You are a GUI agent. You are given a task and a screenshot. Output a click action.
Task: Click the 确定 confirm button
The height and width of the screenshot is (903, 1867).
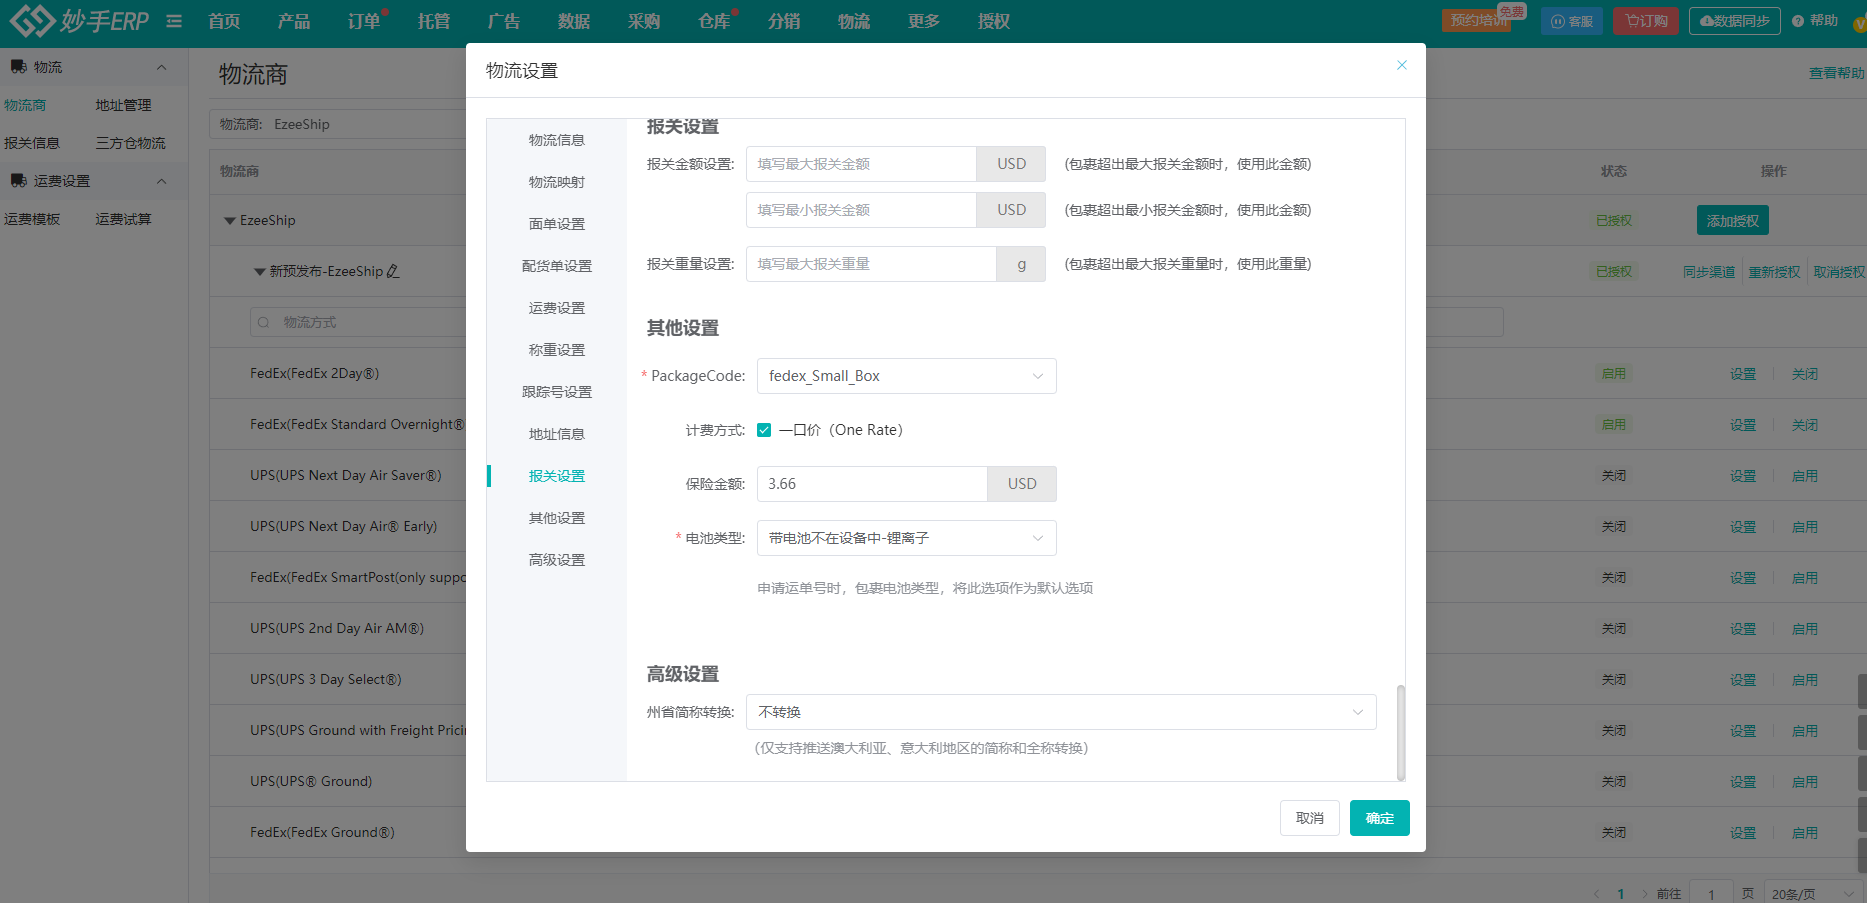1379,818
